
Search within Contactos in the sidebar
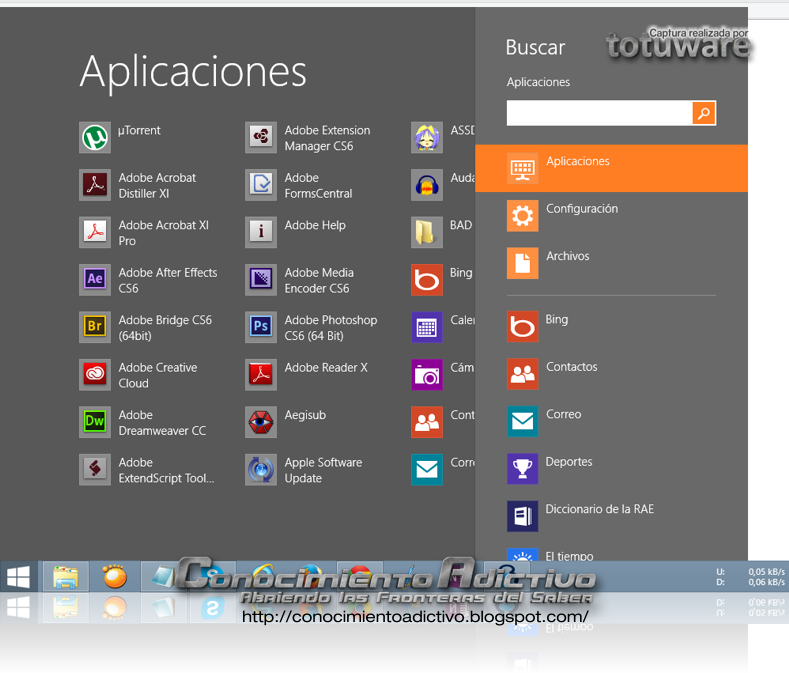pyautogui.click(x=611, y=373)
